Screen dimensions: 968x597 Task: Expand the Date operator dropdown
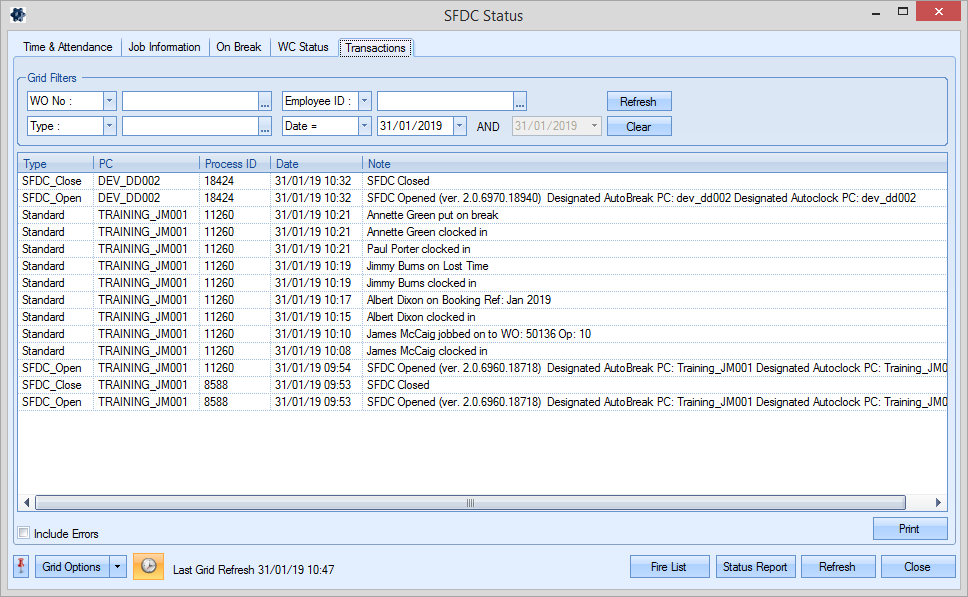(364, 127)
